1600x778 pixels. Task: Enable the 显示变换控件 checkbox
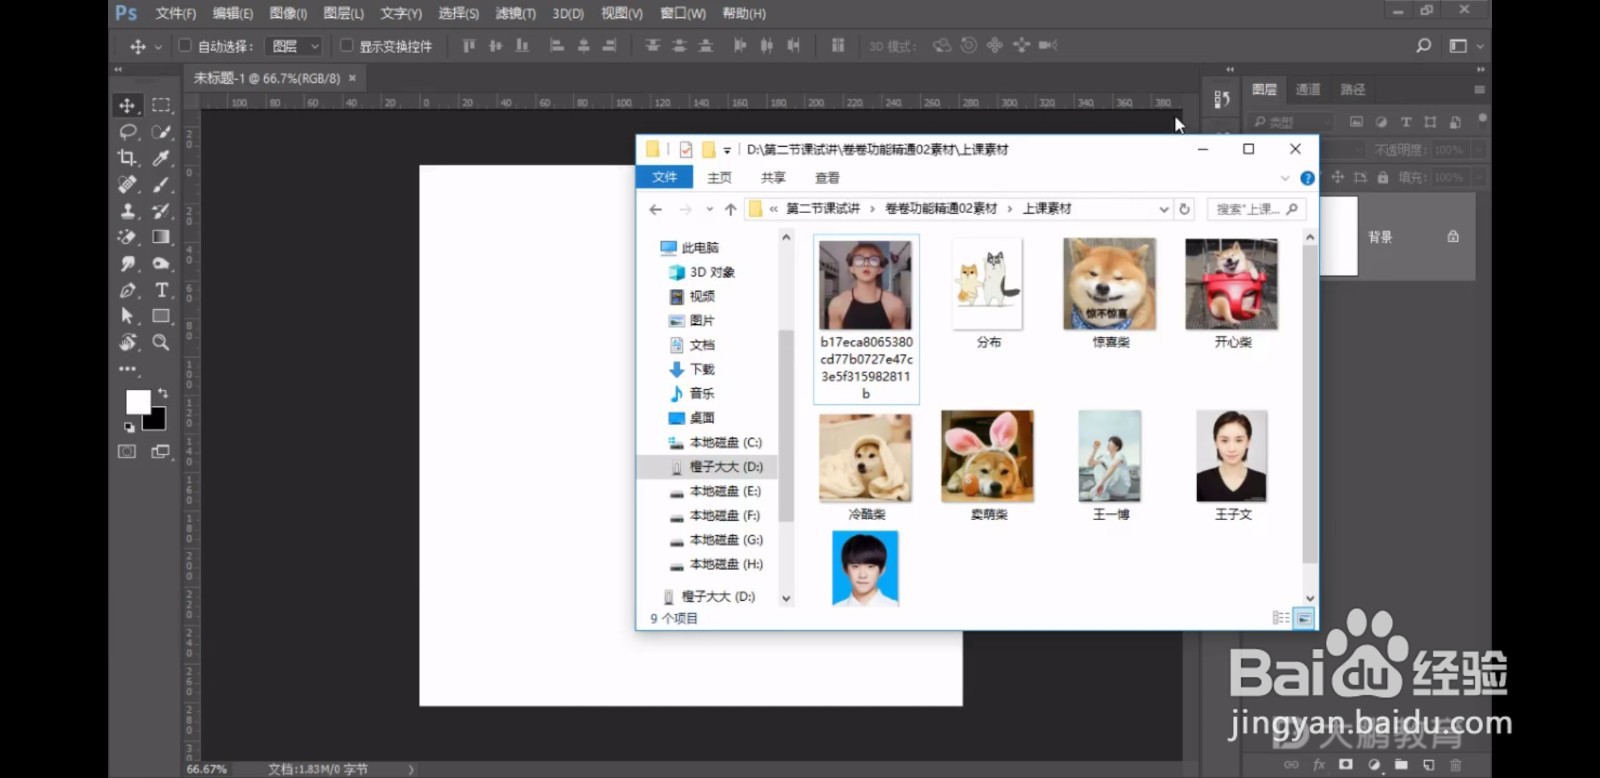pyautogui.click(x=347, y=45)
